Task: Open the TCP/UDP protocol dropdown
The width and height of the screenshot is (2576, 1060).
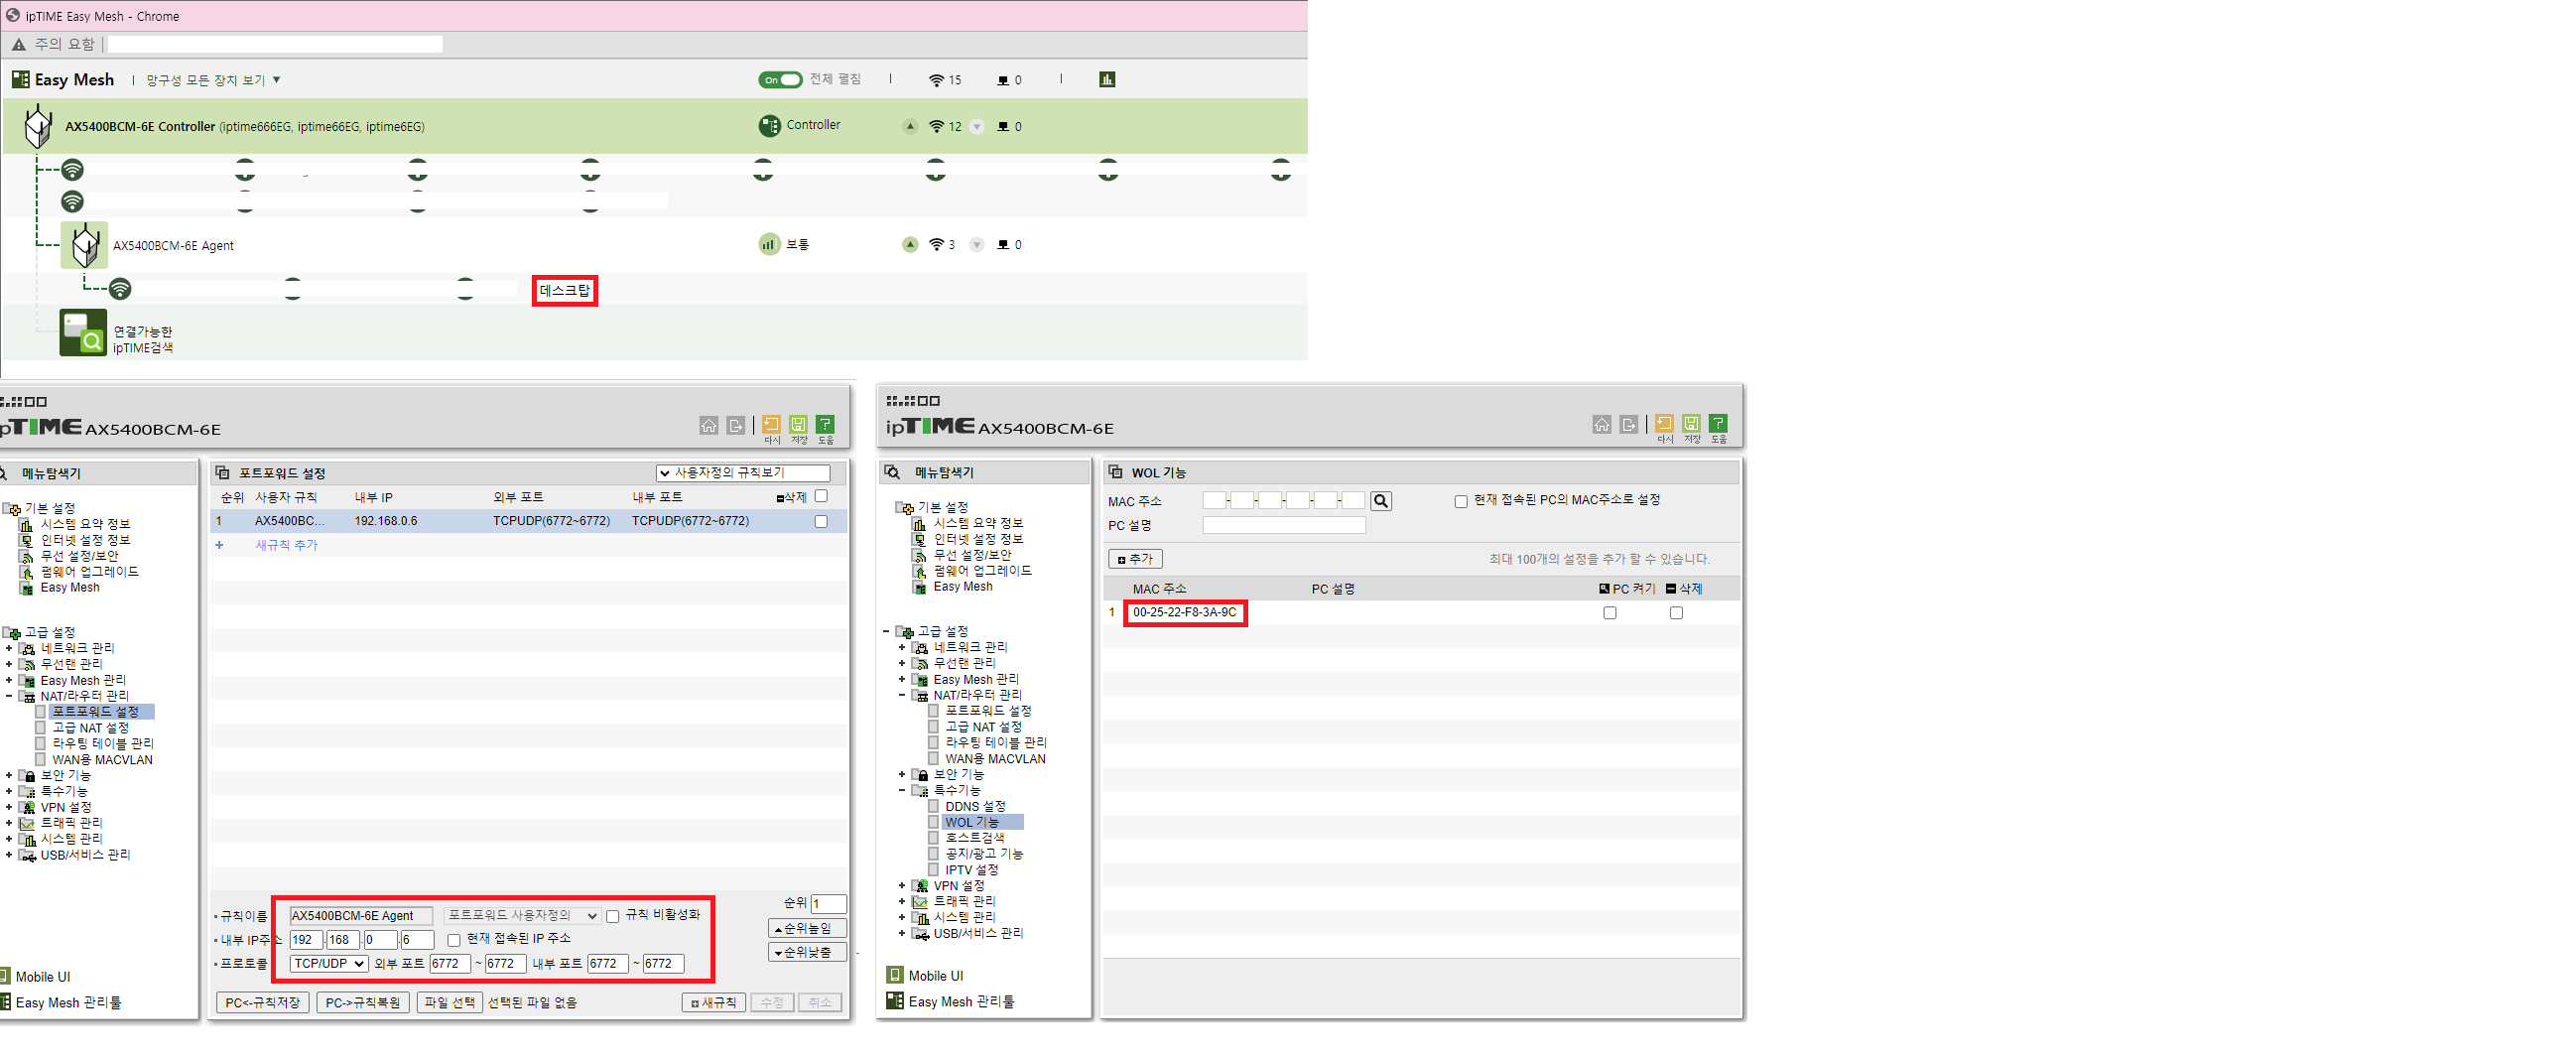Action: [x=328, y=964]
